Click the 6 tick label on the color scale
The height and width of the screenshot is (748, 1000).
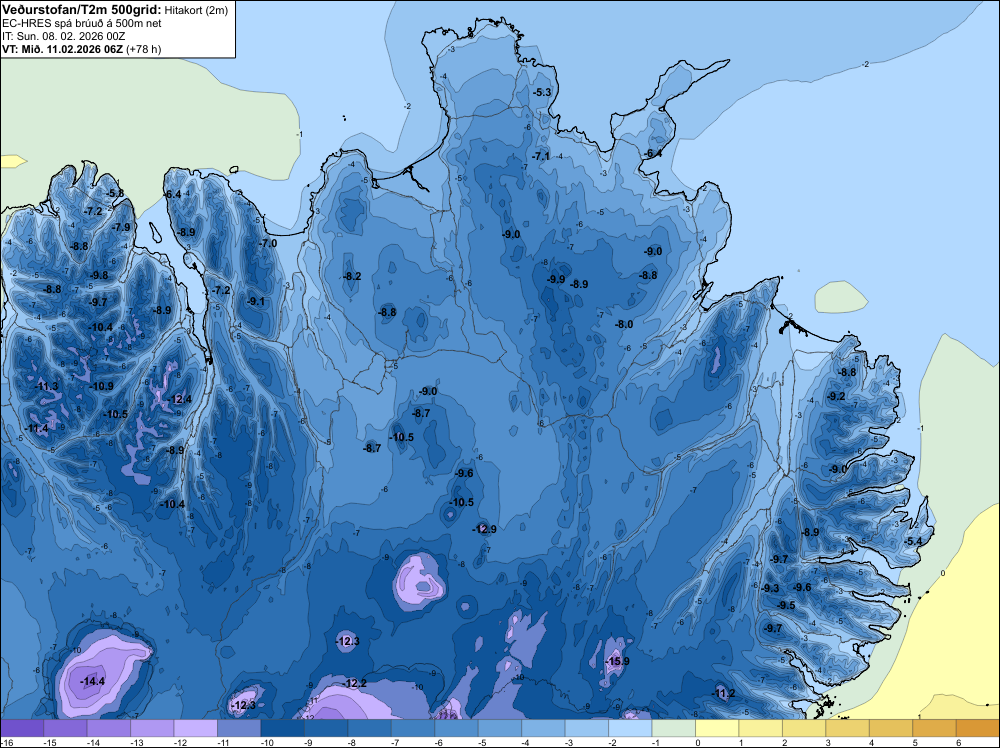coord(958,742)
